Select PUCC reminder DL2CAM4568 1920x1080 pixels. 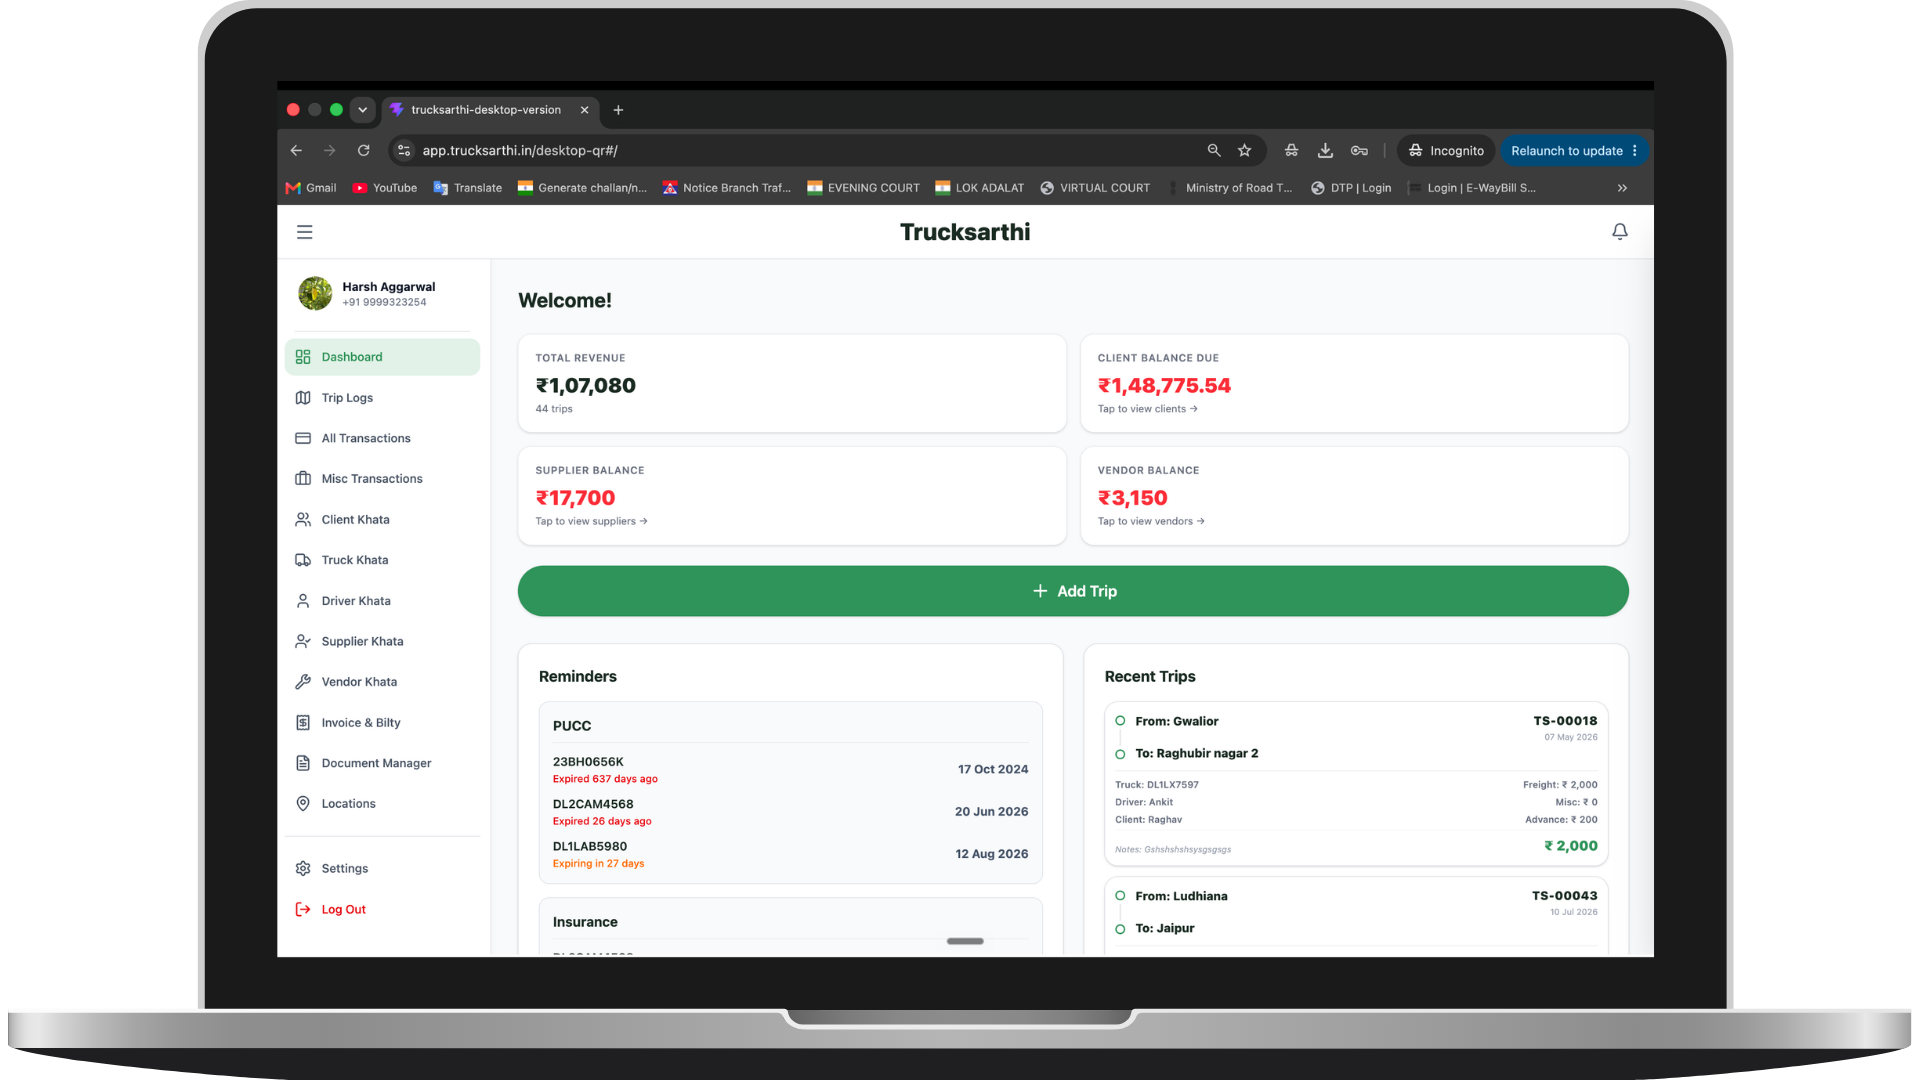point(790,812)
